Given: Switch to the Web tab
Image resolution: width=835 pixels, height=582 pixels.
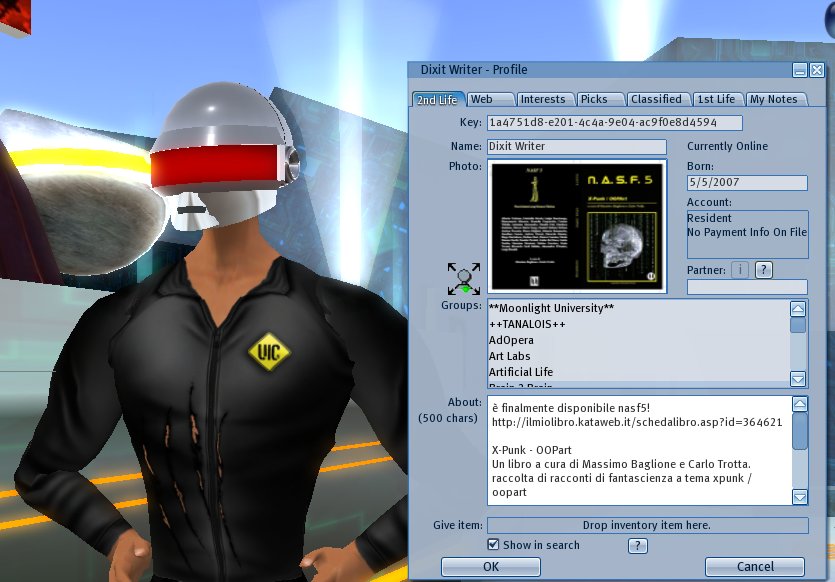Looking at the screenshot, I should pos(490,99).
